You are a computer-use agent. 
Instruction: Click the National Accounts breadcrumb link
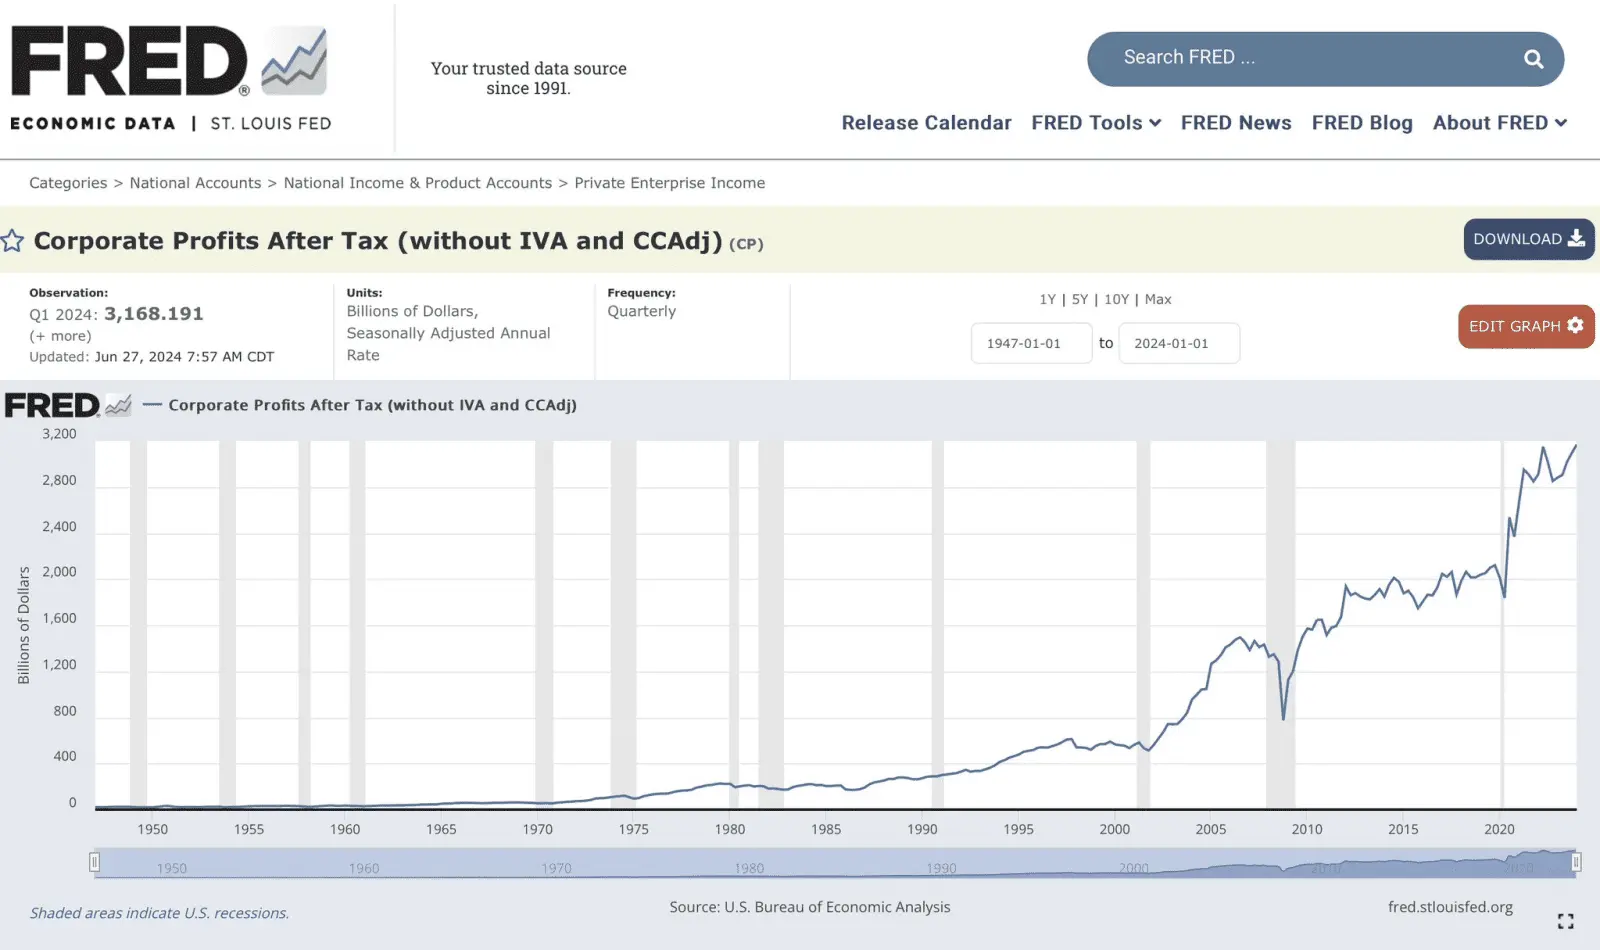195,183
